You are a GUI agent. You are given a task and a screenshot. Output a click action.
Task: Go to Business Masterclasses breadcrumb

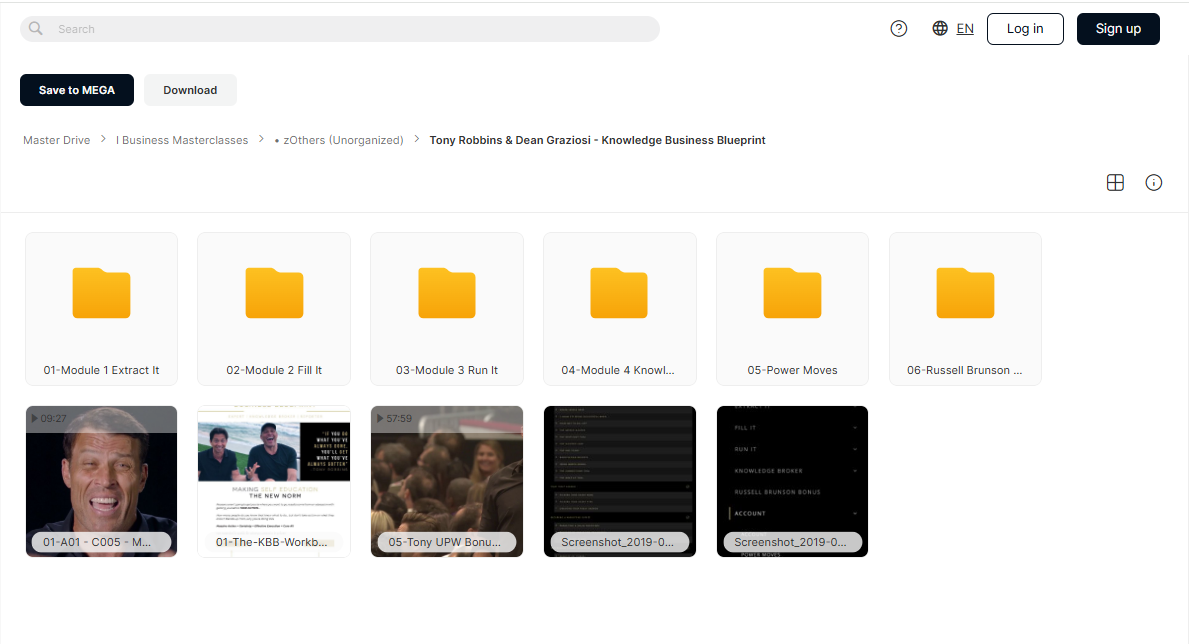[182, 140]
